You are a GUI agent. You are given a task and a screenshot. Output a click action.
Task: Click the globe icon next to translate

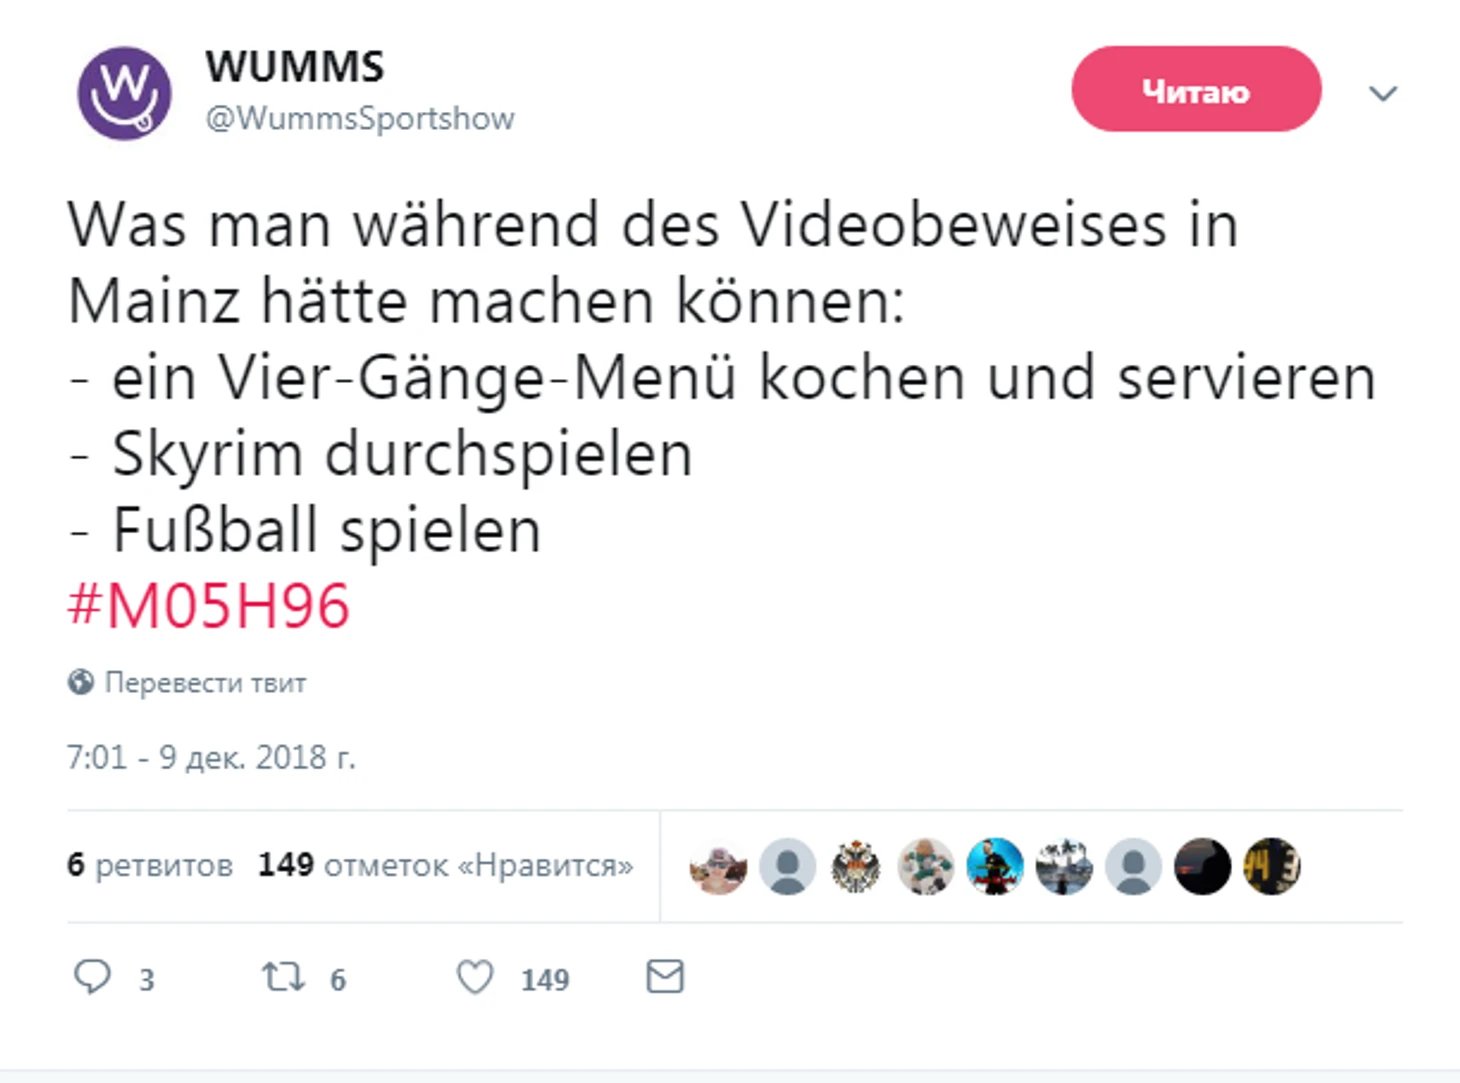[x=81, y=682]
